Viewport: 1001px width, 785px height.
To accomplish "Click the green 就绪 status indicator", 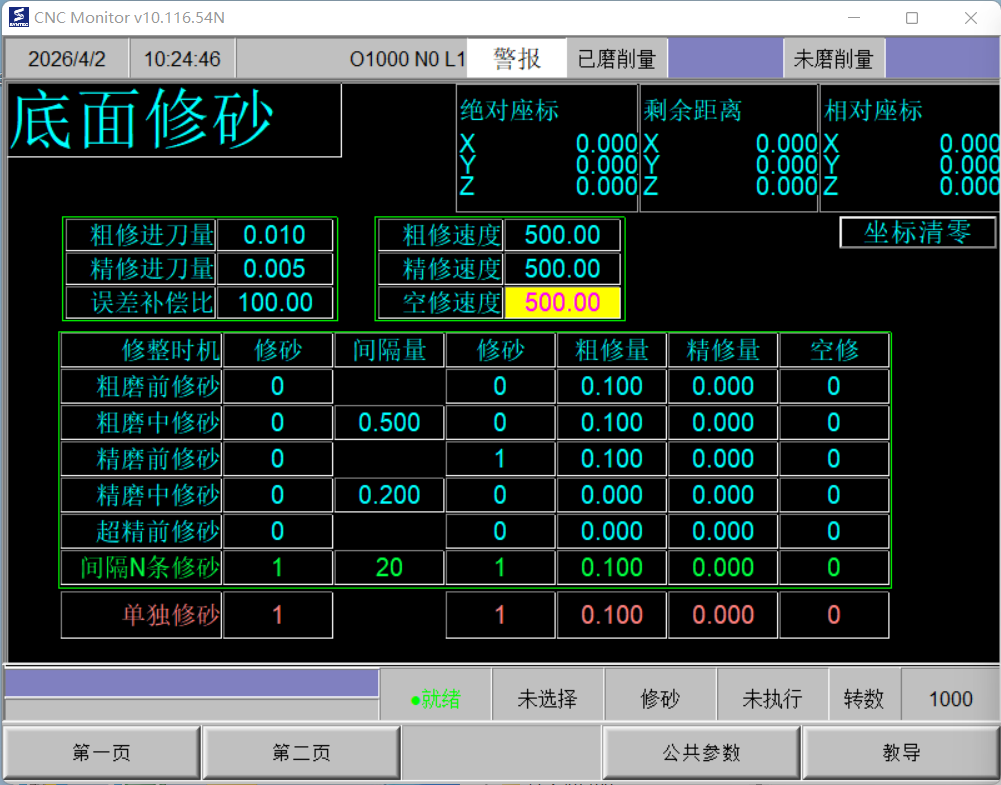I will [436, 699].
